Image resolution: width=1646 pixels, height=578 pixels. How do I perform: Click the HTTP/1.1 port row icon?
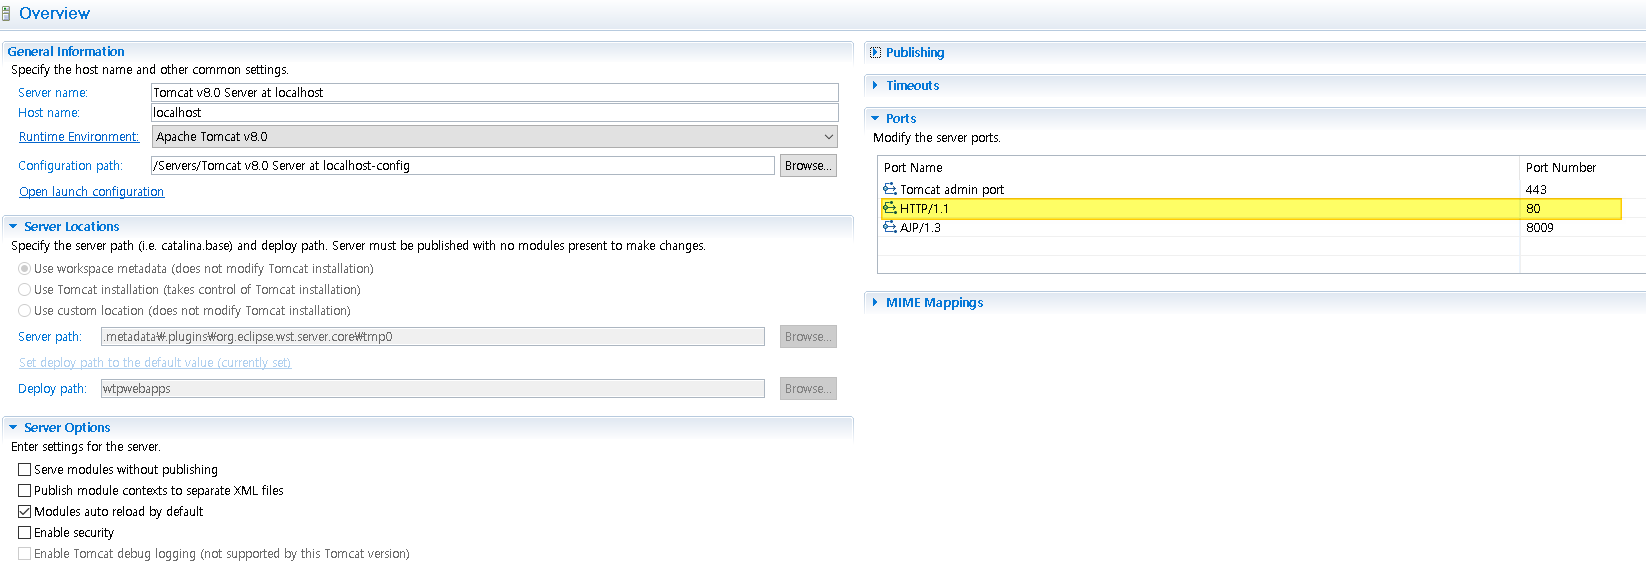(890, 208)
